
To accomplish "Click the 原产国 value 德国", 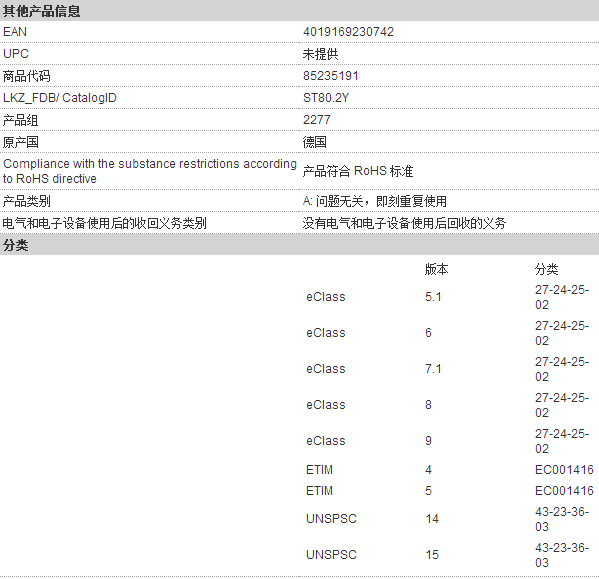I will [314, 142].
